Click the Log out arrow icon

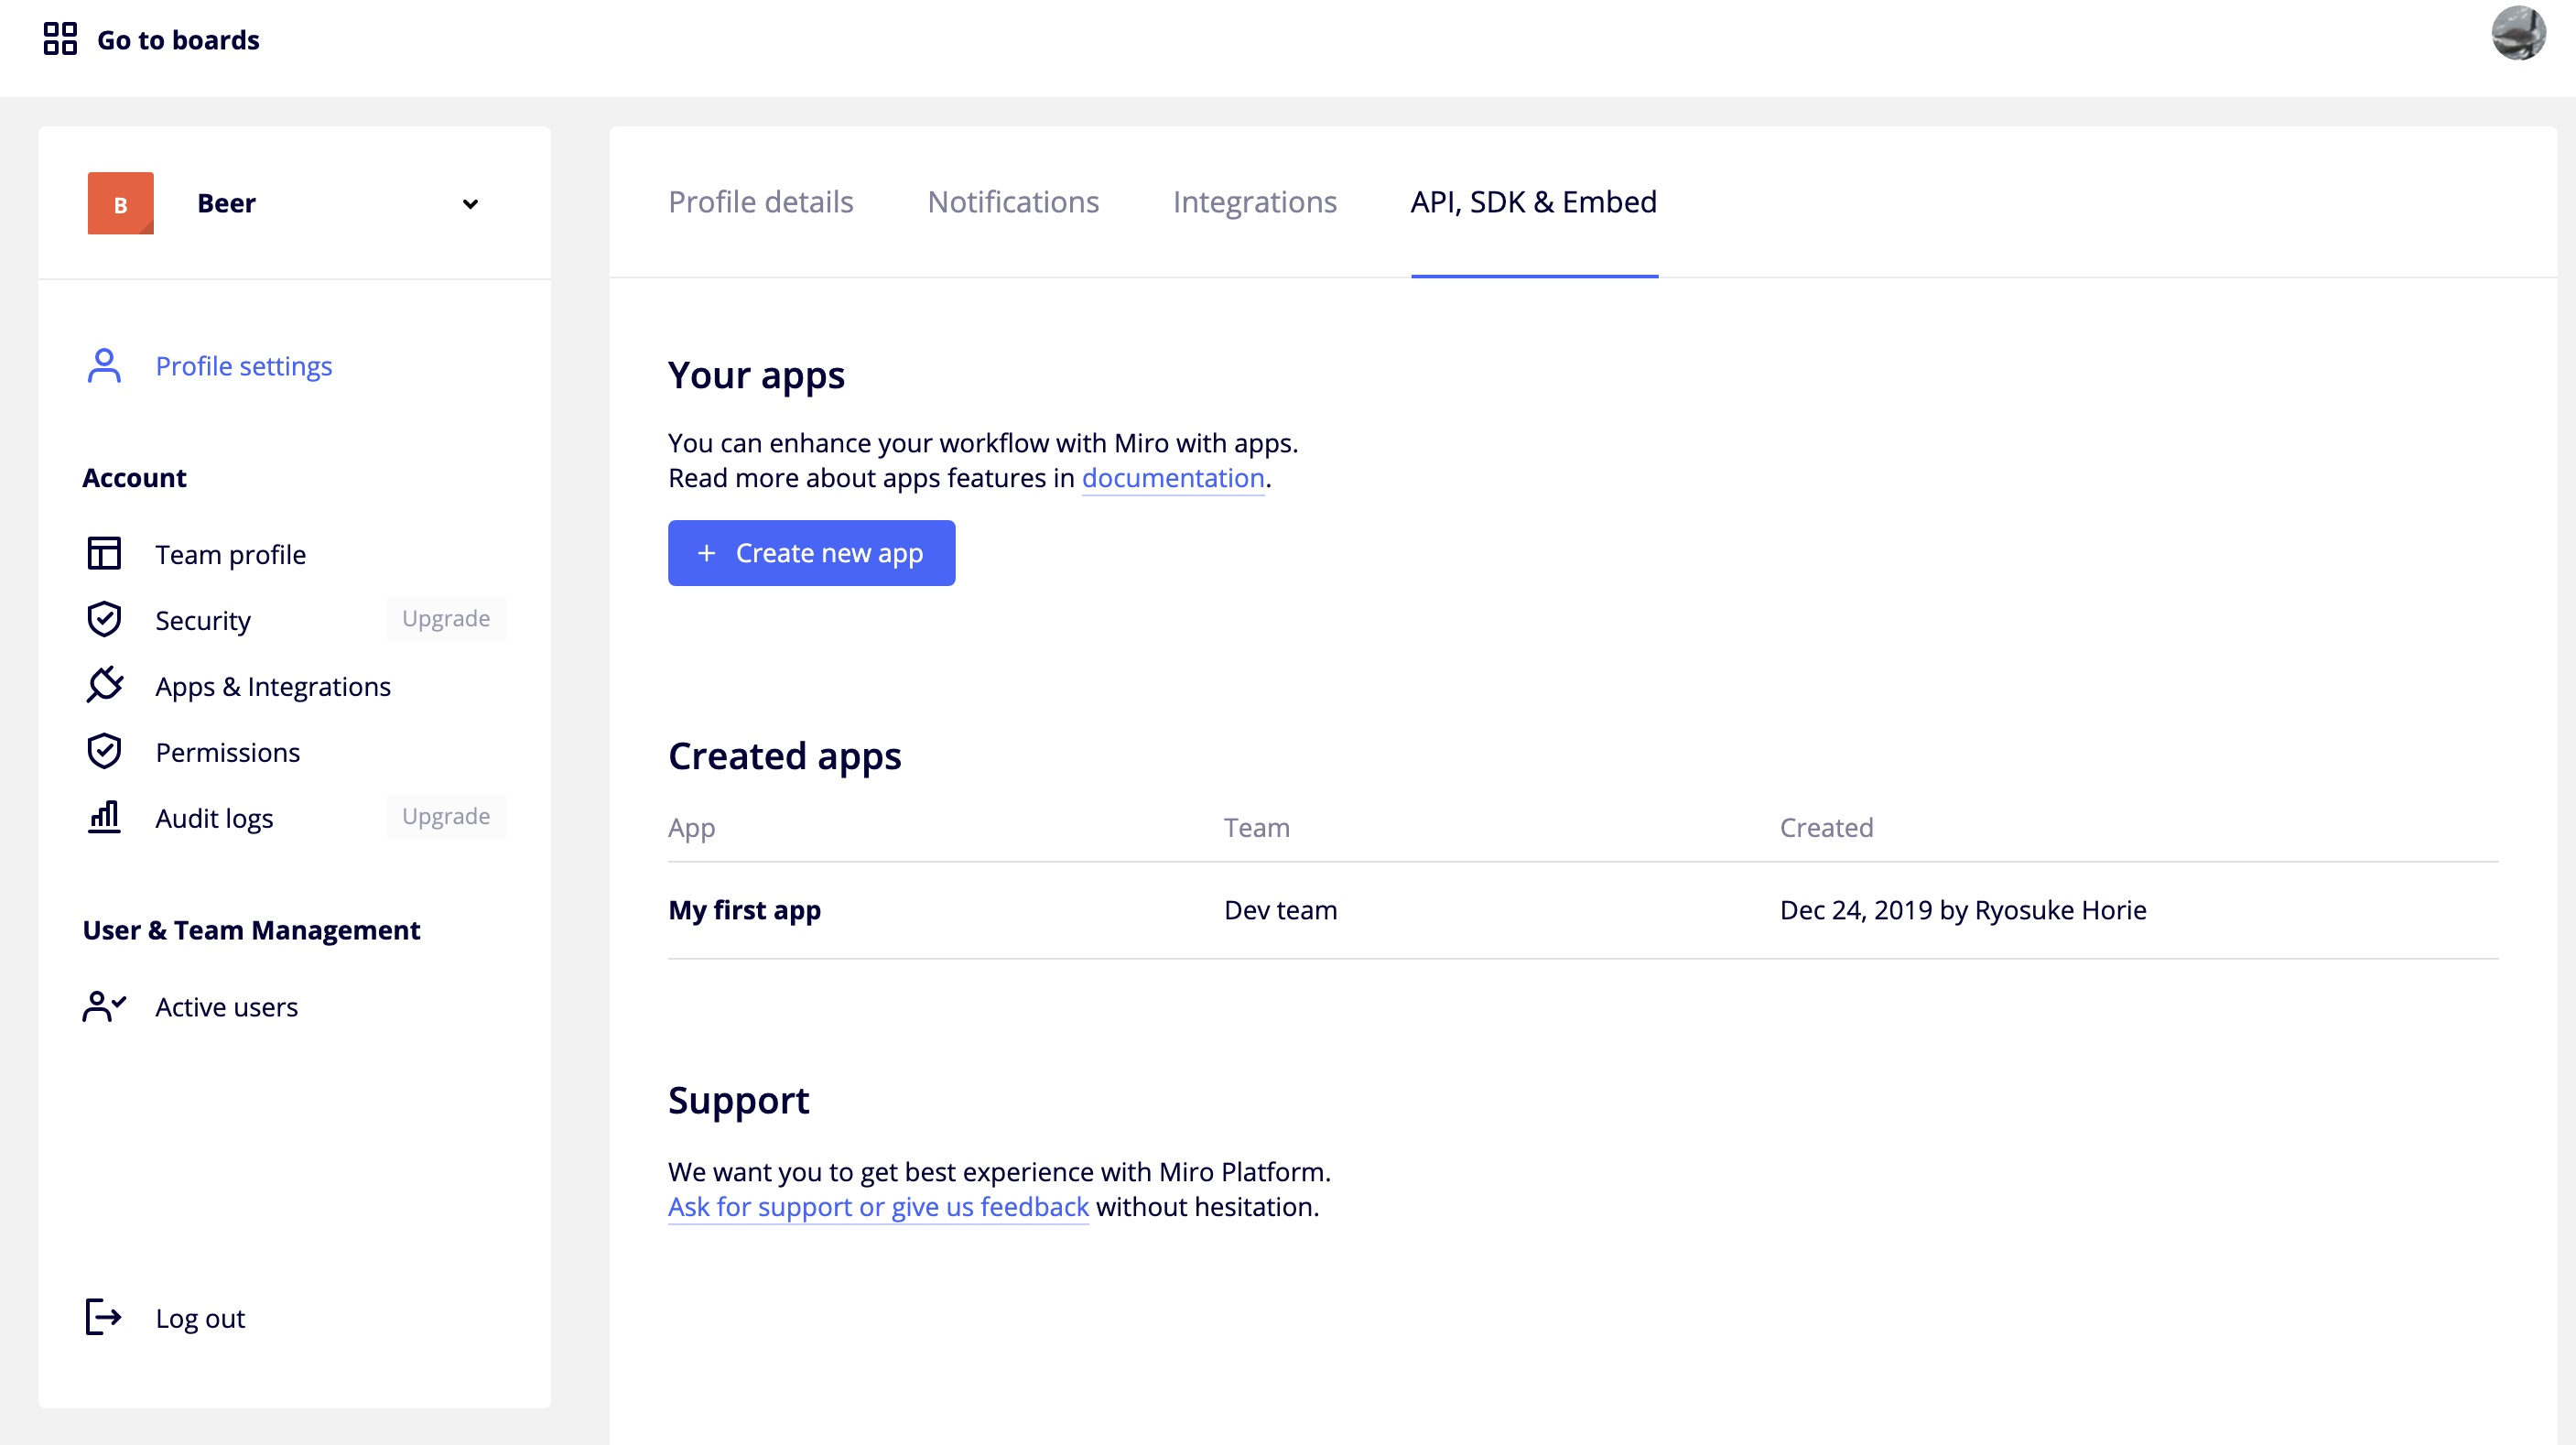point(104,1317)
